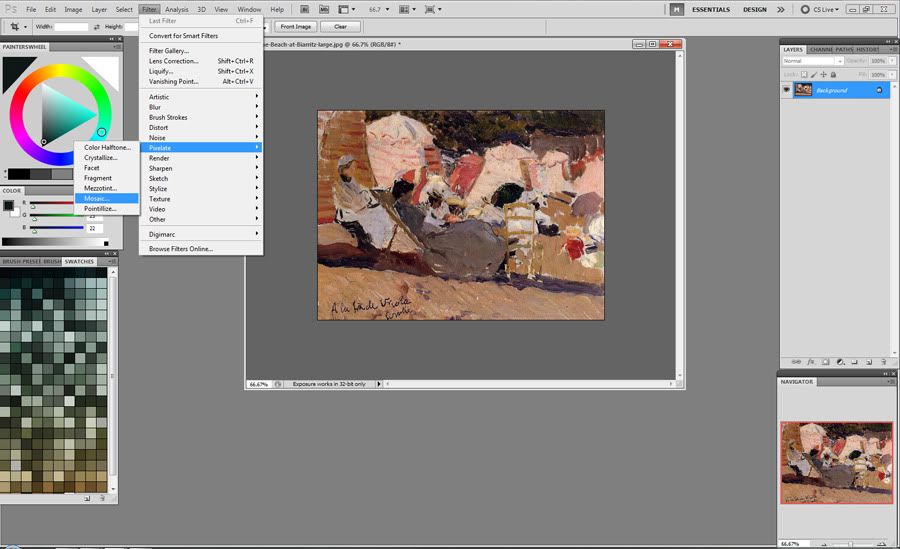
Task: Launch Mini Bridge from the application bar
Action: [x=324, y=9]
